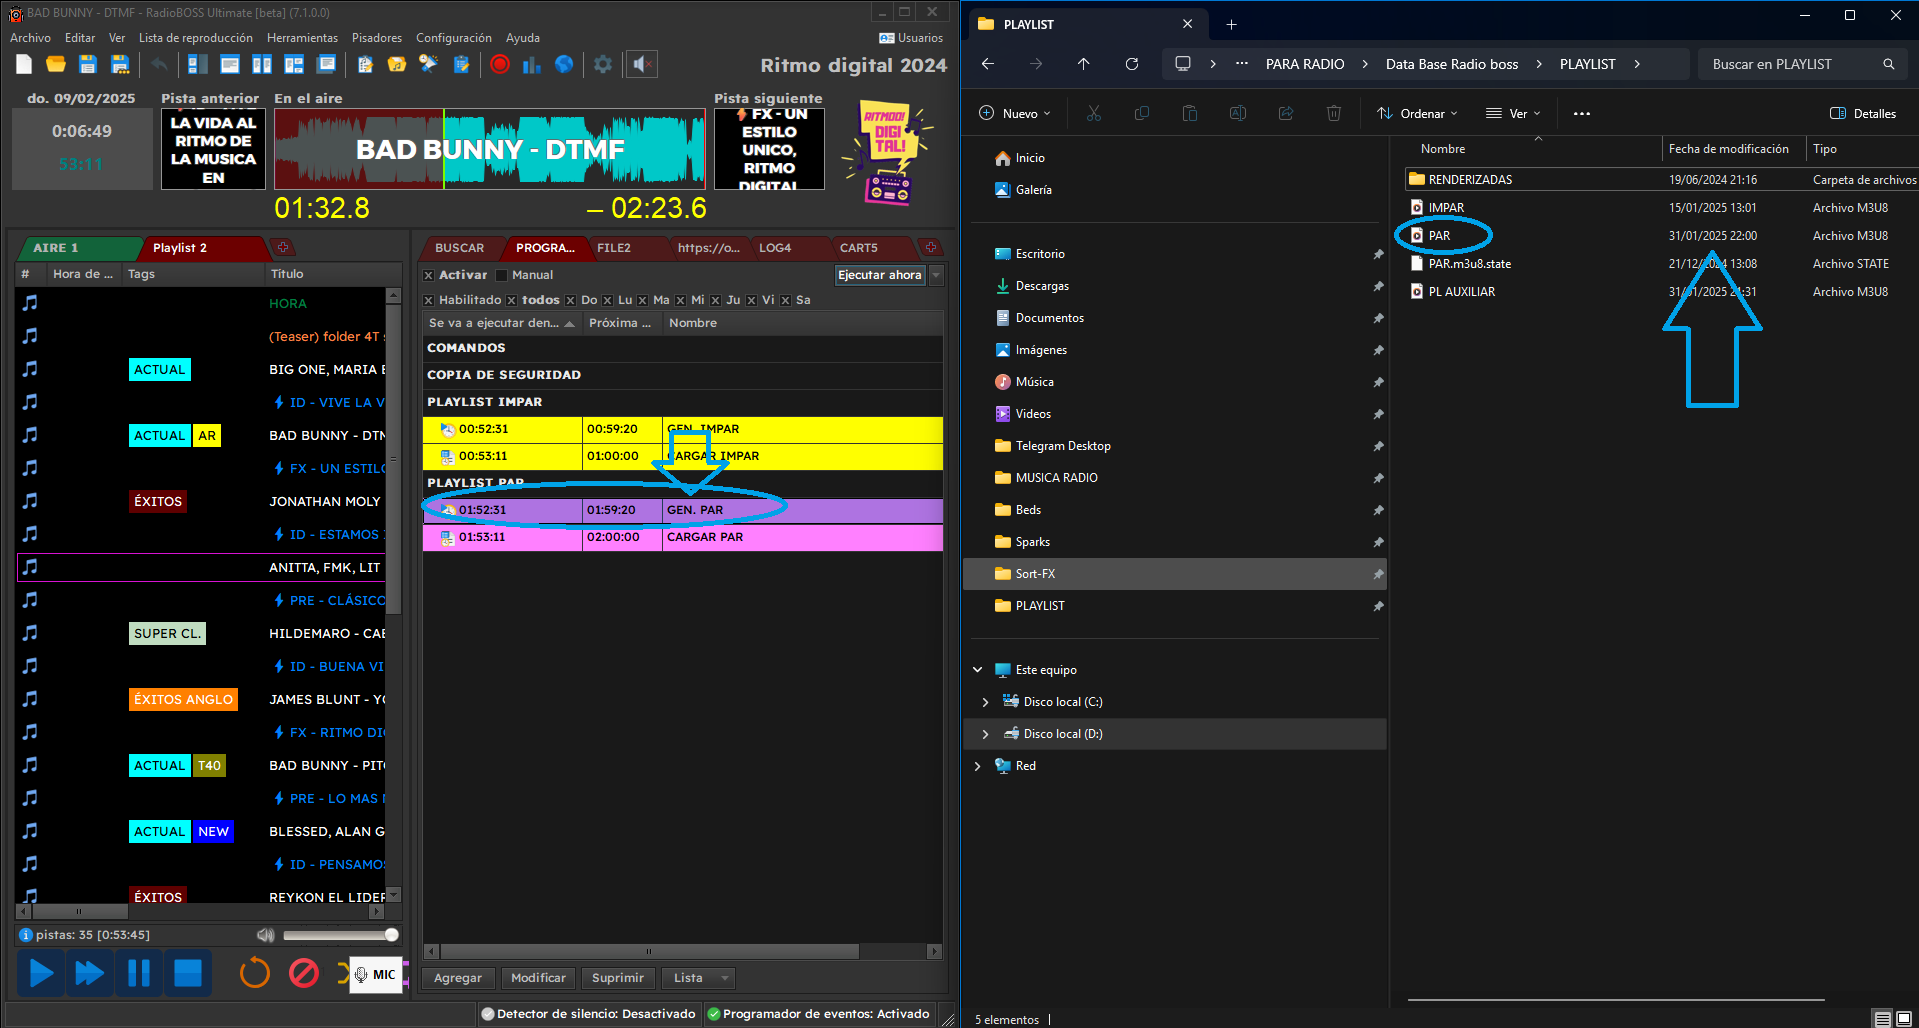Click the Stop button
This screenshot has width=1919, height=1028.
click(x=188, y=973)
